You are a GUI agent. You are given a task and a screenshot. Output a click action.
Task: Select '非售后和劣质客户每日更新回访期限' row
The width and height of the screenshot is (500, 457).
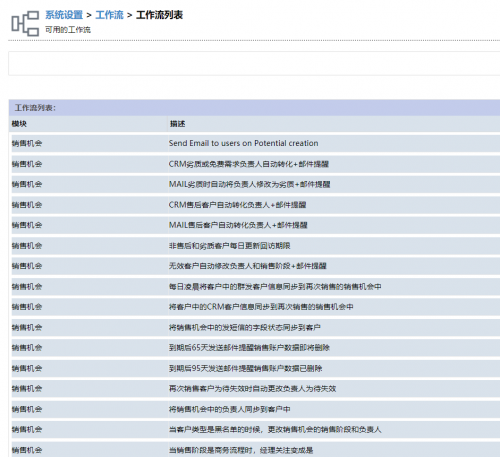256,246
